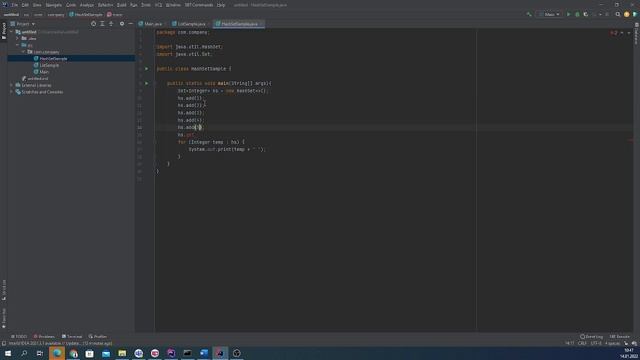Click the Collapse All icon in Project panel
The width and height of the screenshot is (640, 360).
pyautogui.click(x=111, y=24)
